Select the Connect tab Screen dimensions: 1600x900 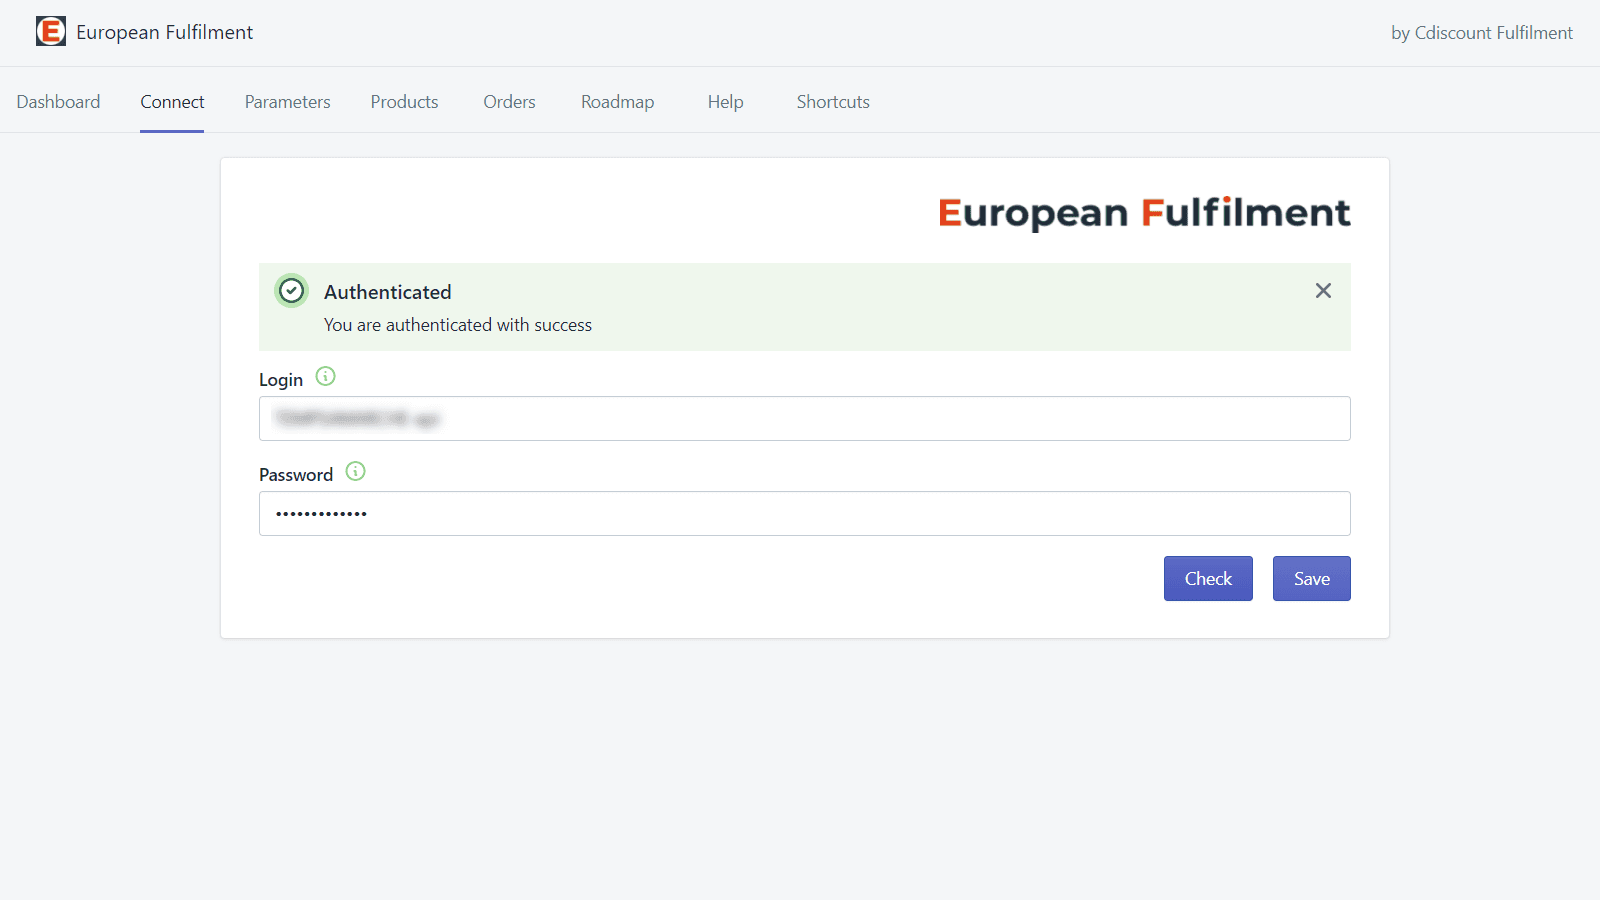click(x=172, y=101)
